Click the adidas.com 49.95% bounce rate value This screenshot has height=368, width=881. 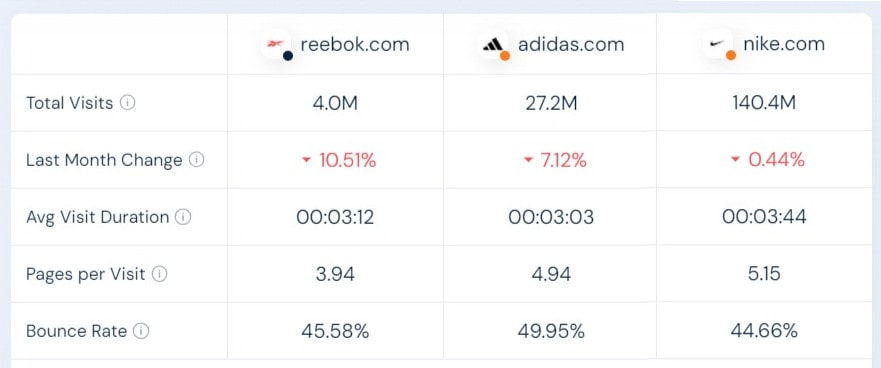click(551, 331)
